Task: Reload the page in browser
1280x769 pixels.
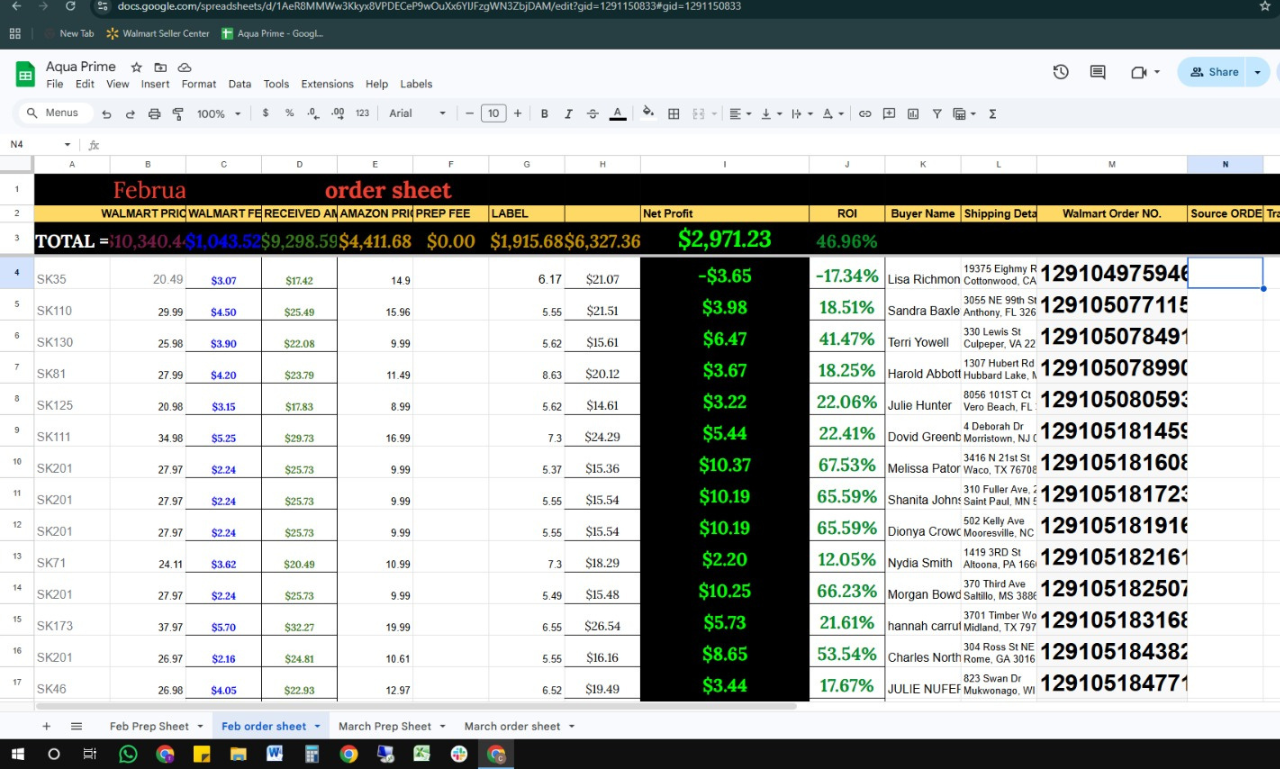Action: tap(70, 6)
